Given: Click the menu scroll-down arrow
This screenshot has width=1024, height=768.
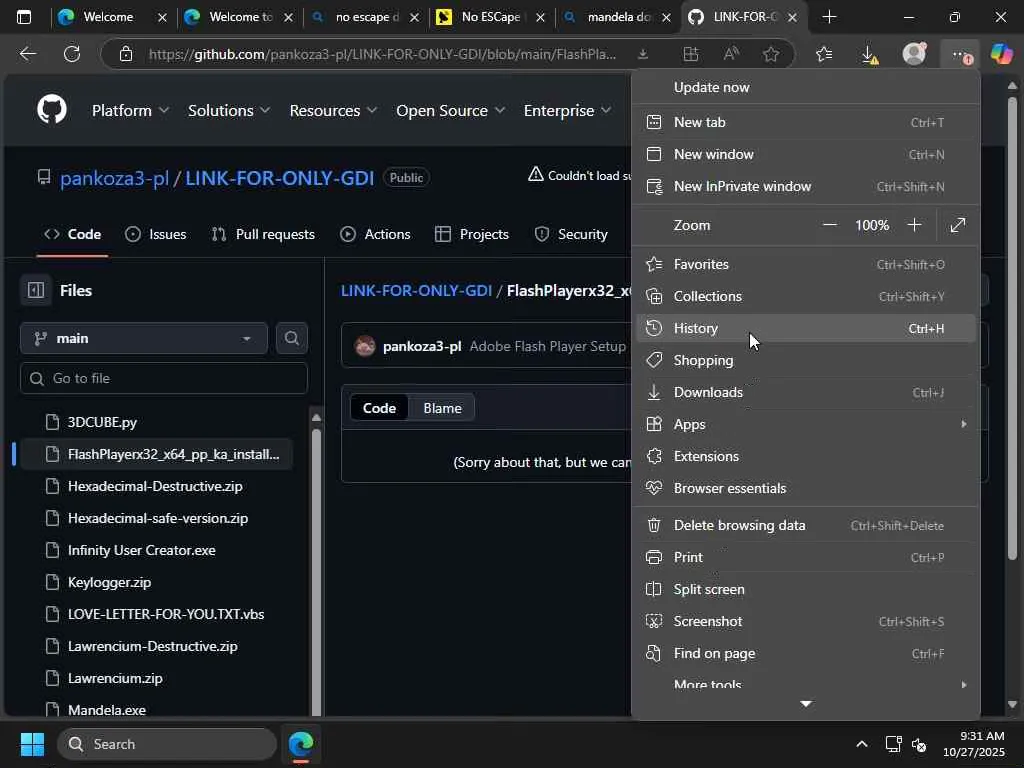Looking at the screenshot, I should tap(806, 703).
